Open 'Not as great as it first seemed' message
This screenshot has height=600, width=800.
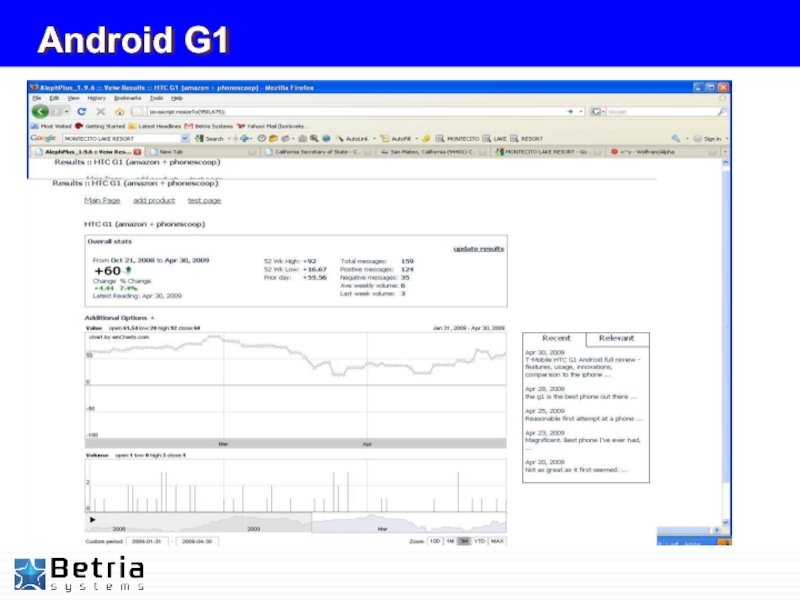pyautogui.click(x=576, y=469)
